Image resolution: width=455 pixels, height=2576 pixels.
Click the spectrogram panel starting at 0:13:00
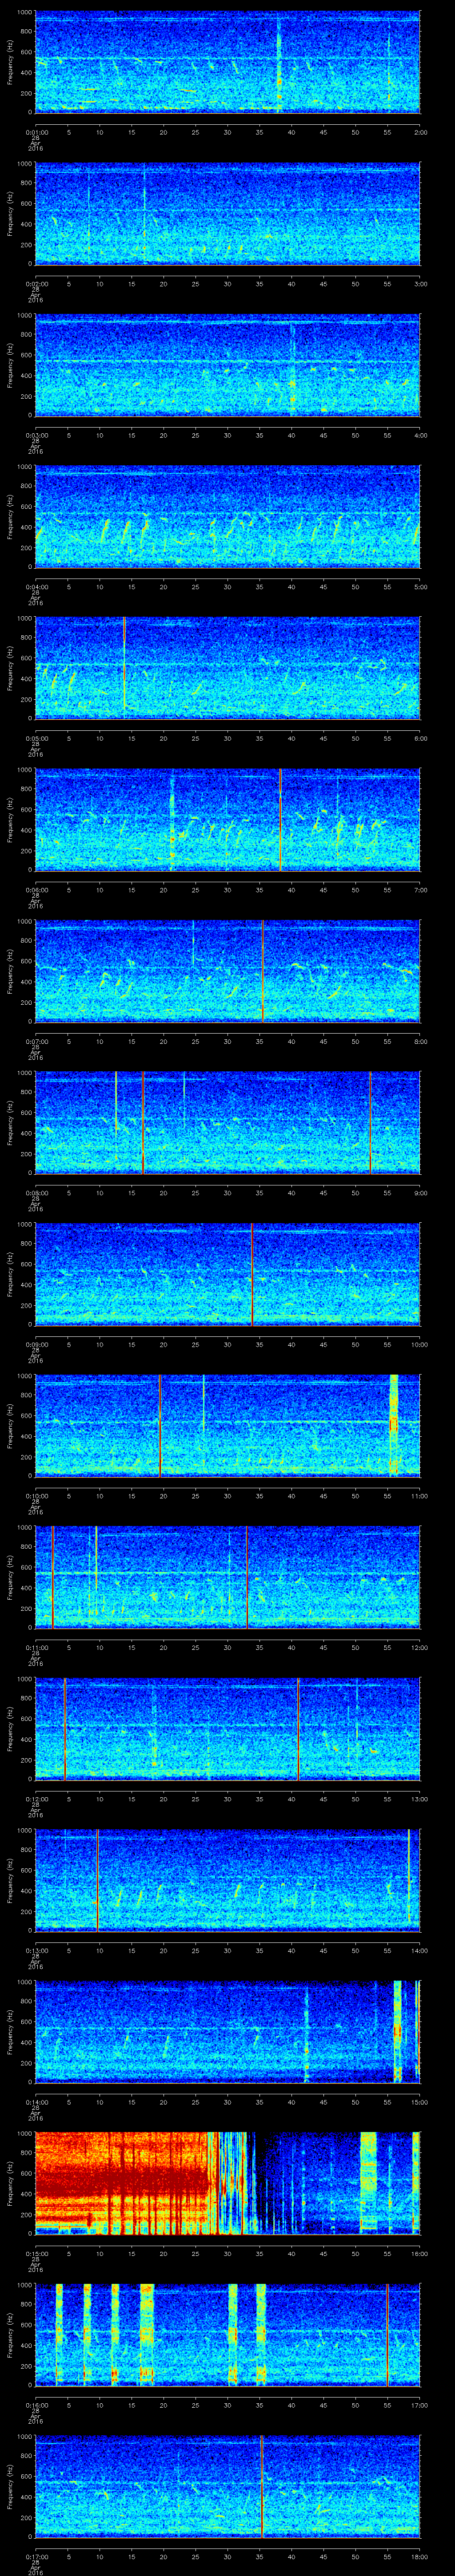click(228, 1880)
